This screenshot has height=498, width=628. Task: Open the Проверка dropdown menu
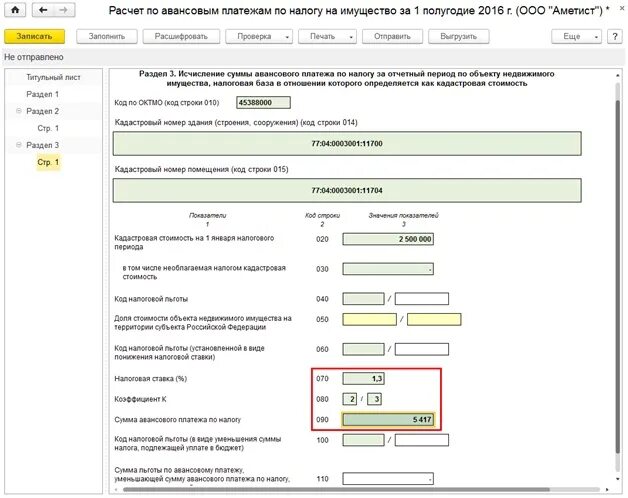259,36
